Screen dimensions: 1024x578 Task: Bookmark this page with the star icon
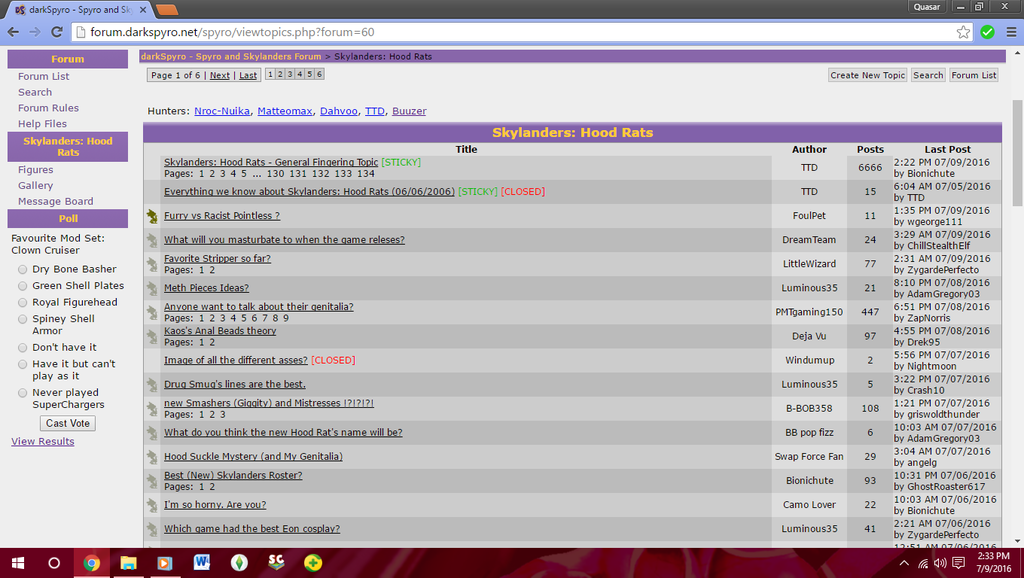coord(963,32)
